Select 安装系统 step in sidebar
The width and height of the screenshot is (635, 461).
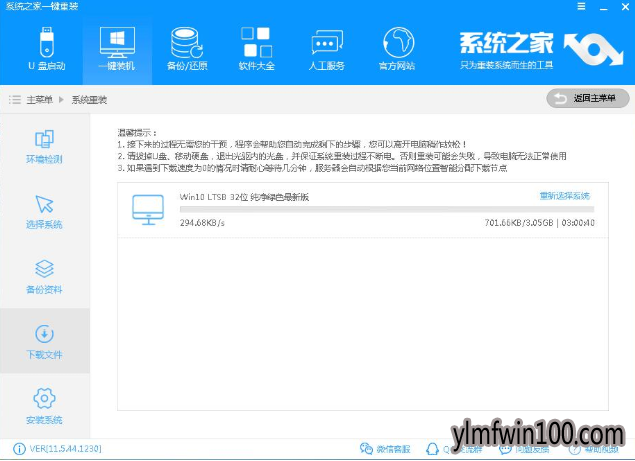click(x=44, y=406)
